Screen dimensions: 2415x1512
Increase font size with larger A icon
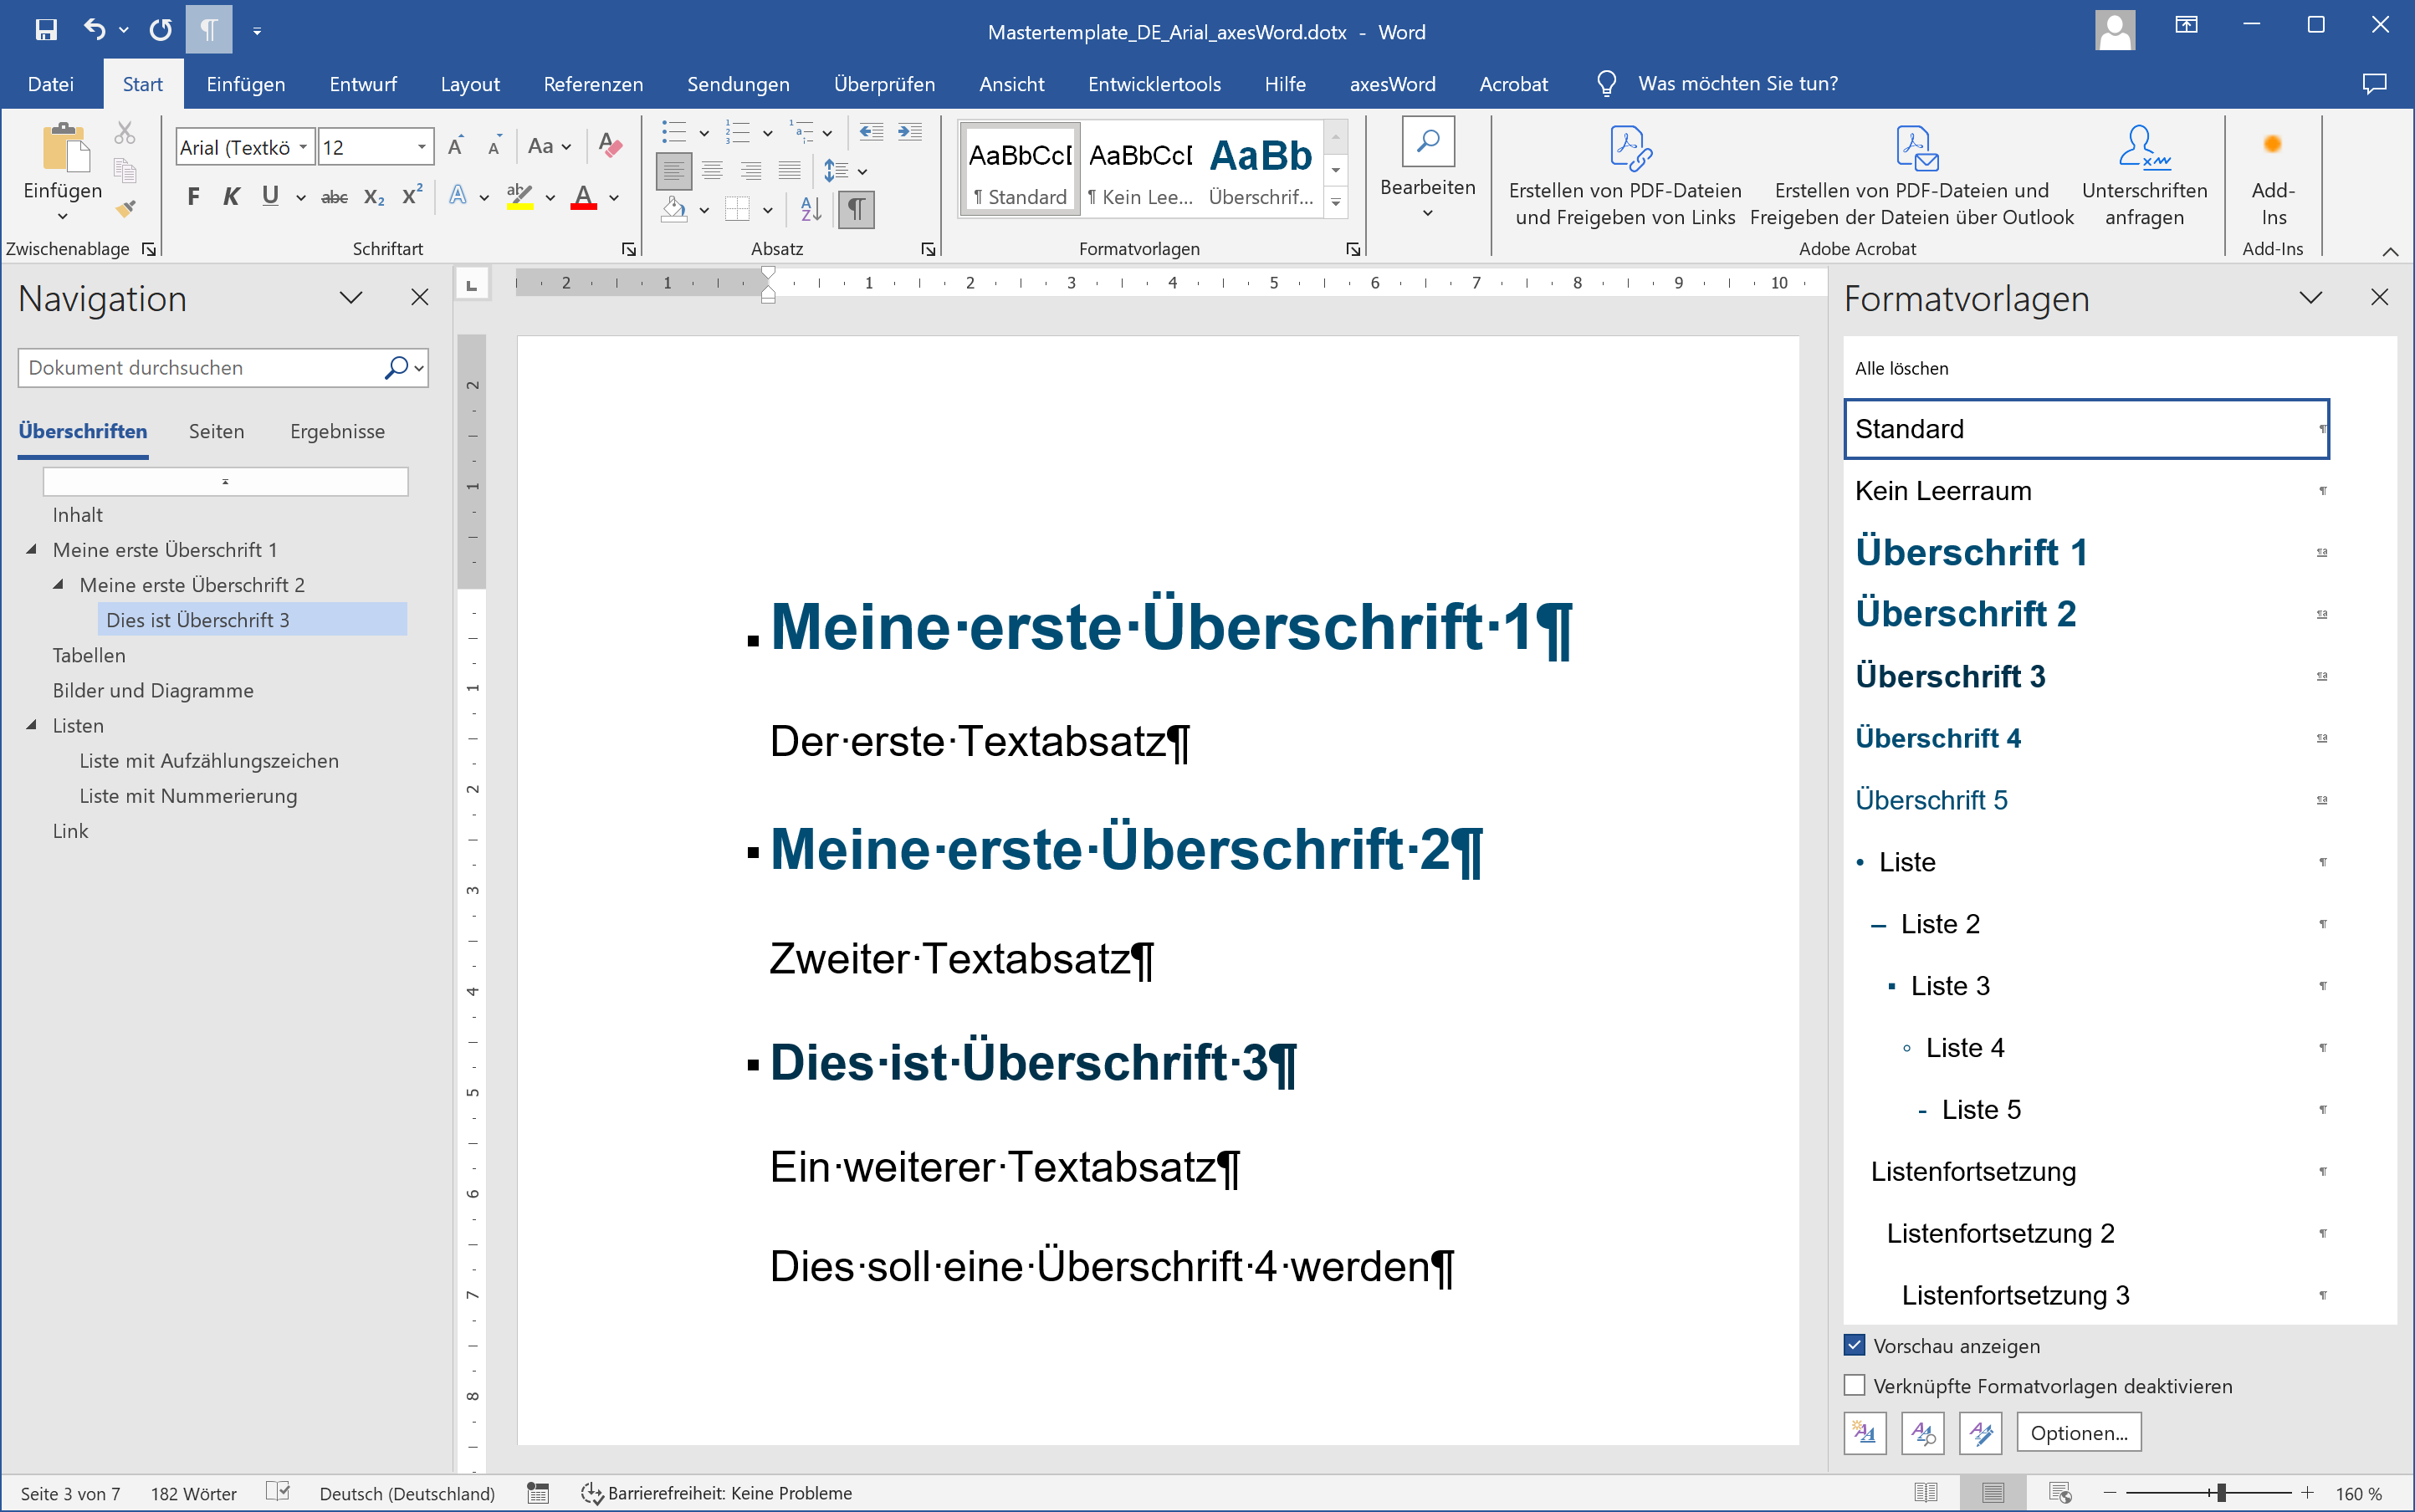click(456, 147)
